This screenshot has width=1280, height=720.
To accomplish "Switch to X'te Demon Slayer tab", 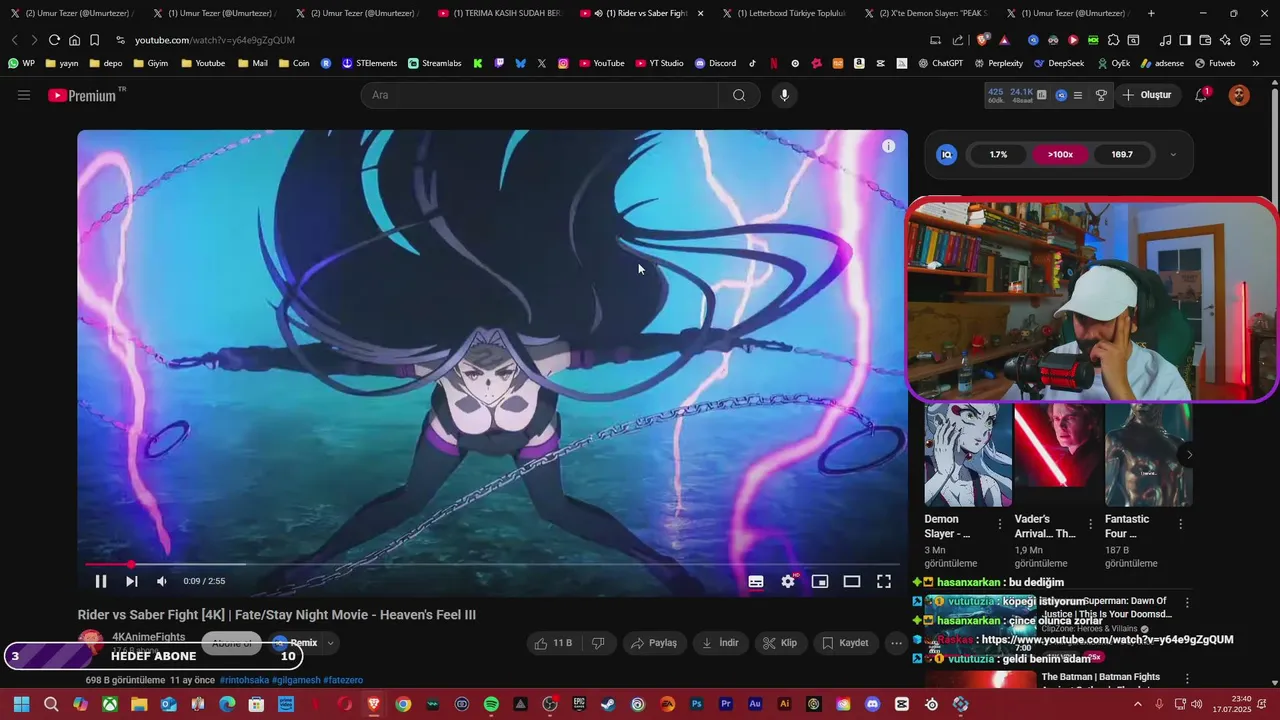I will point(926,13).
